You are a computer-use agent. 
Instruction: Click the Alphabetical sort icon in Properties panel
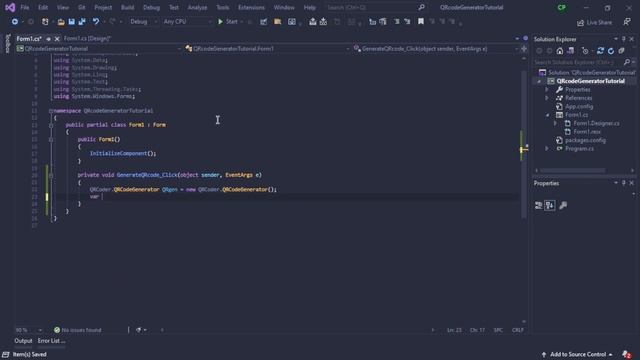(x=550, y=205)
